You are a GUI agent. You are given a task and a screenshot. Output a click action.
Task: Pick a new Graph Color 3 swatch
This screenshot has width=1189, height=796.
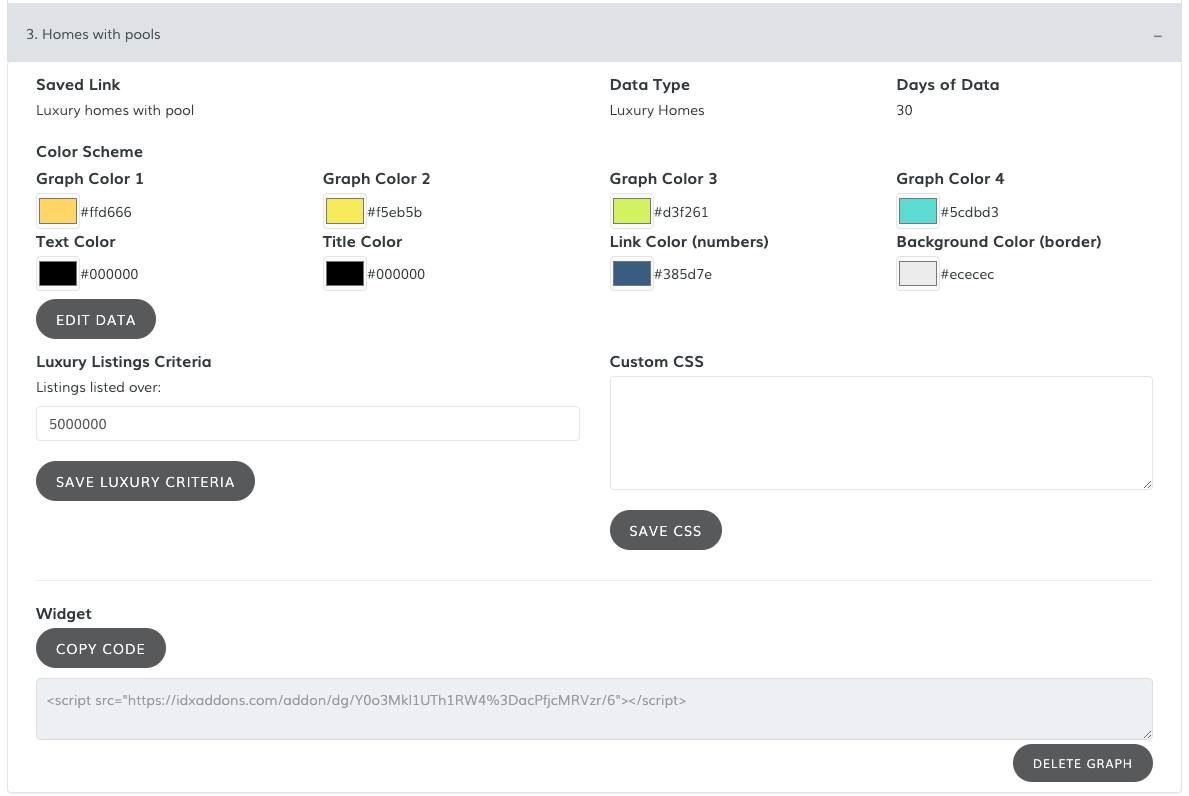pos(631,211)
